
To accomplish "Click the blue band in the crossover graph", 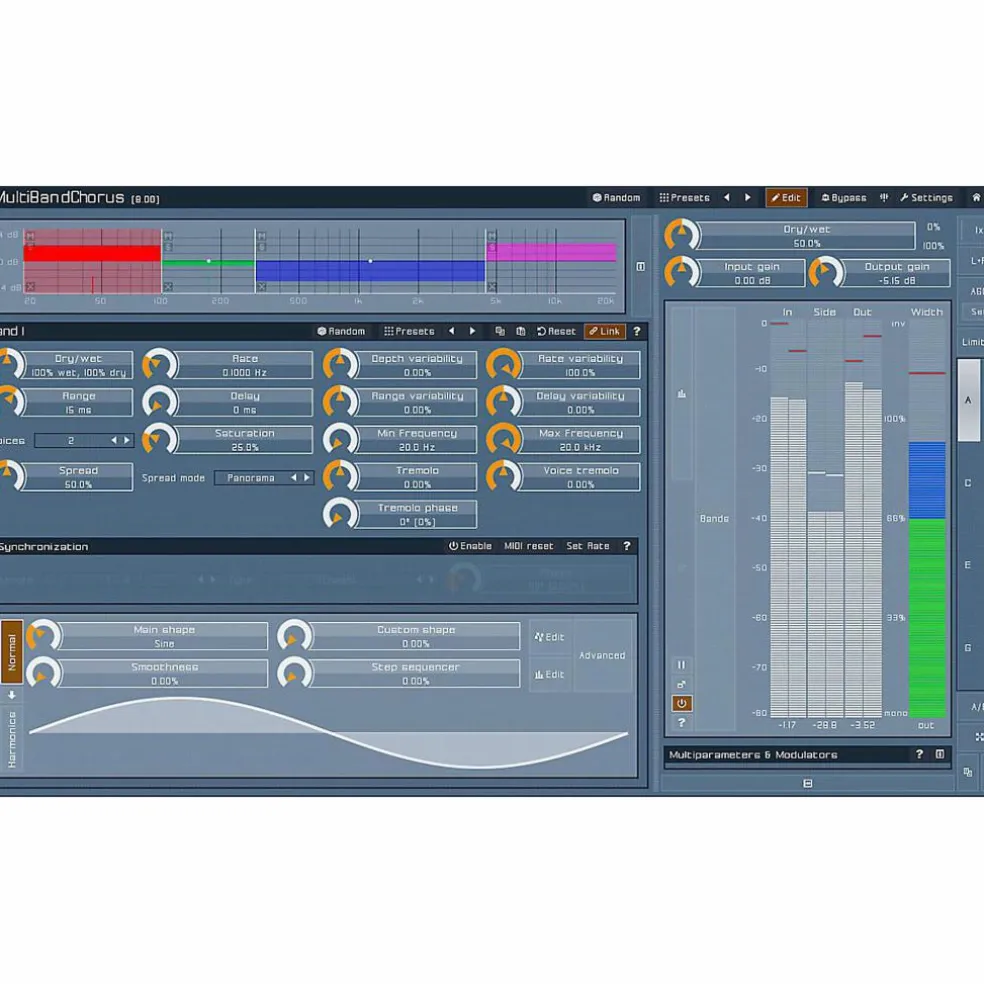I will click(x=370, y=271).
